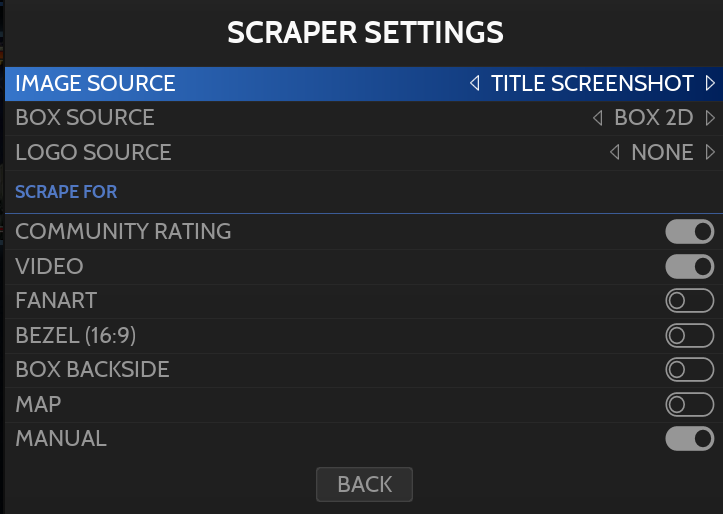Turn off the Video toggle
The width and height of the screenshot is (723, 514).
[690, 267]
